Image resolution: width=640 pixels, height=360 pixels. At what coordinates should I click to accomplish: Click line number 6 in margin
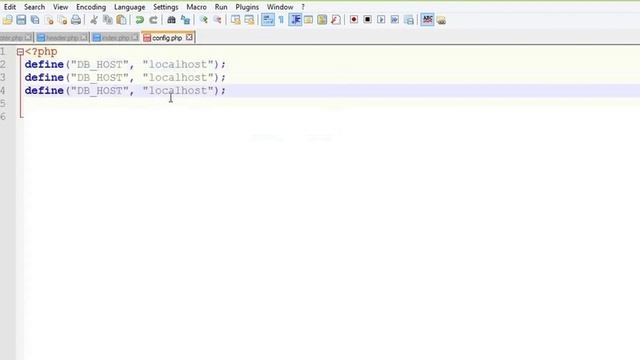tap(3, 117)
